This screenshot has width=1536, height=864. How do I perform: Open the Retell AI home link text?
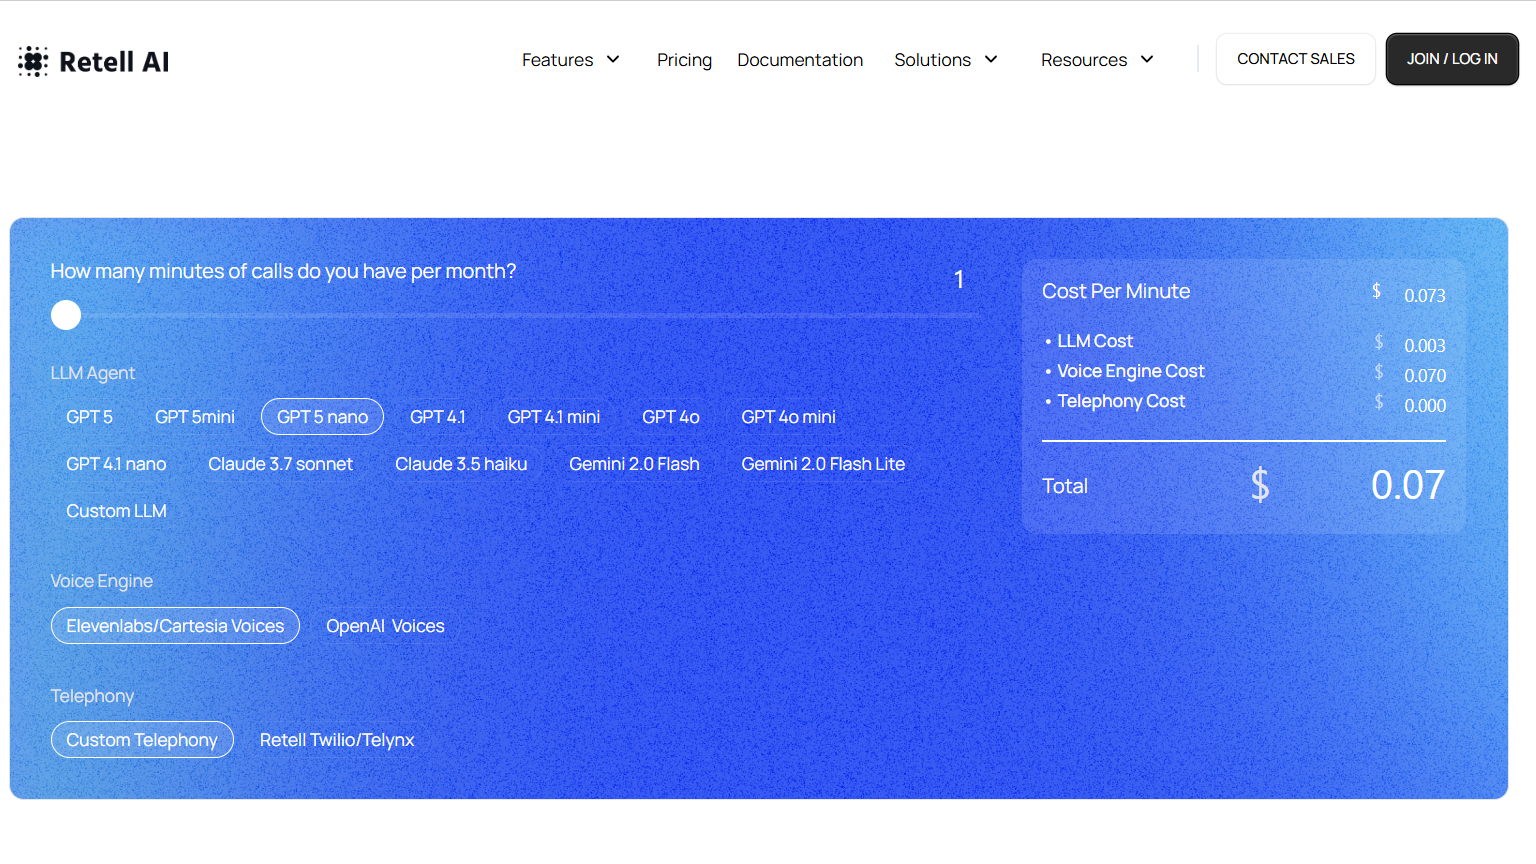click(x=114, y=62)
